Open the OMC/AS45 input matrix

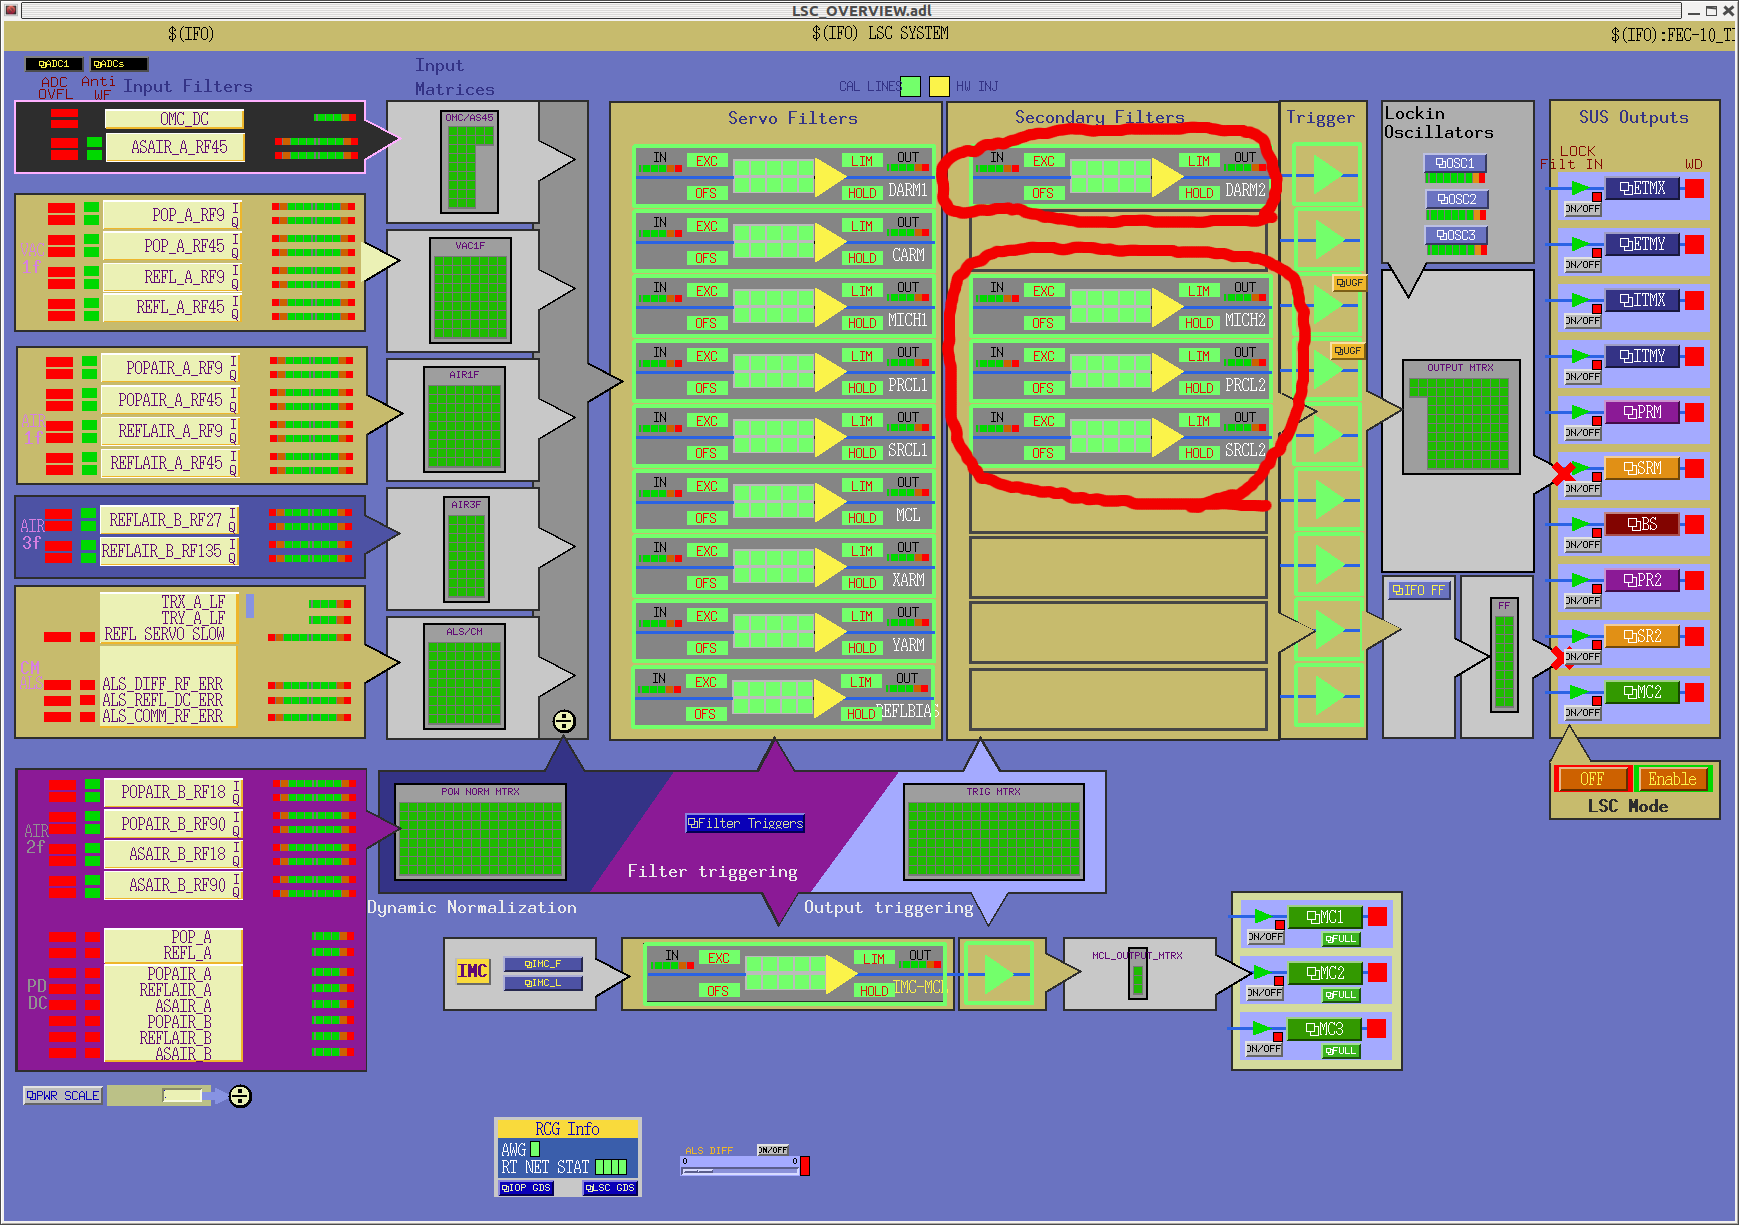tap(470, 160)
